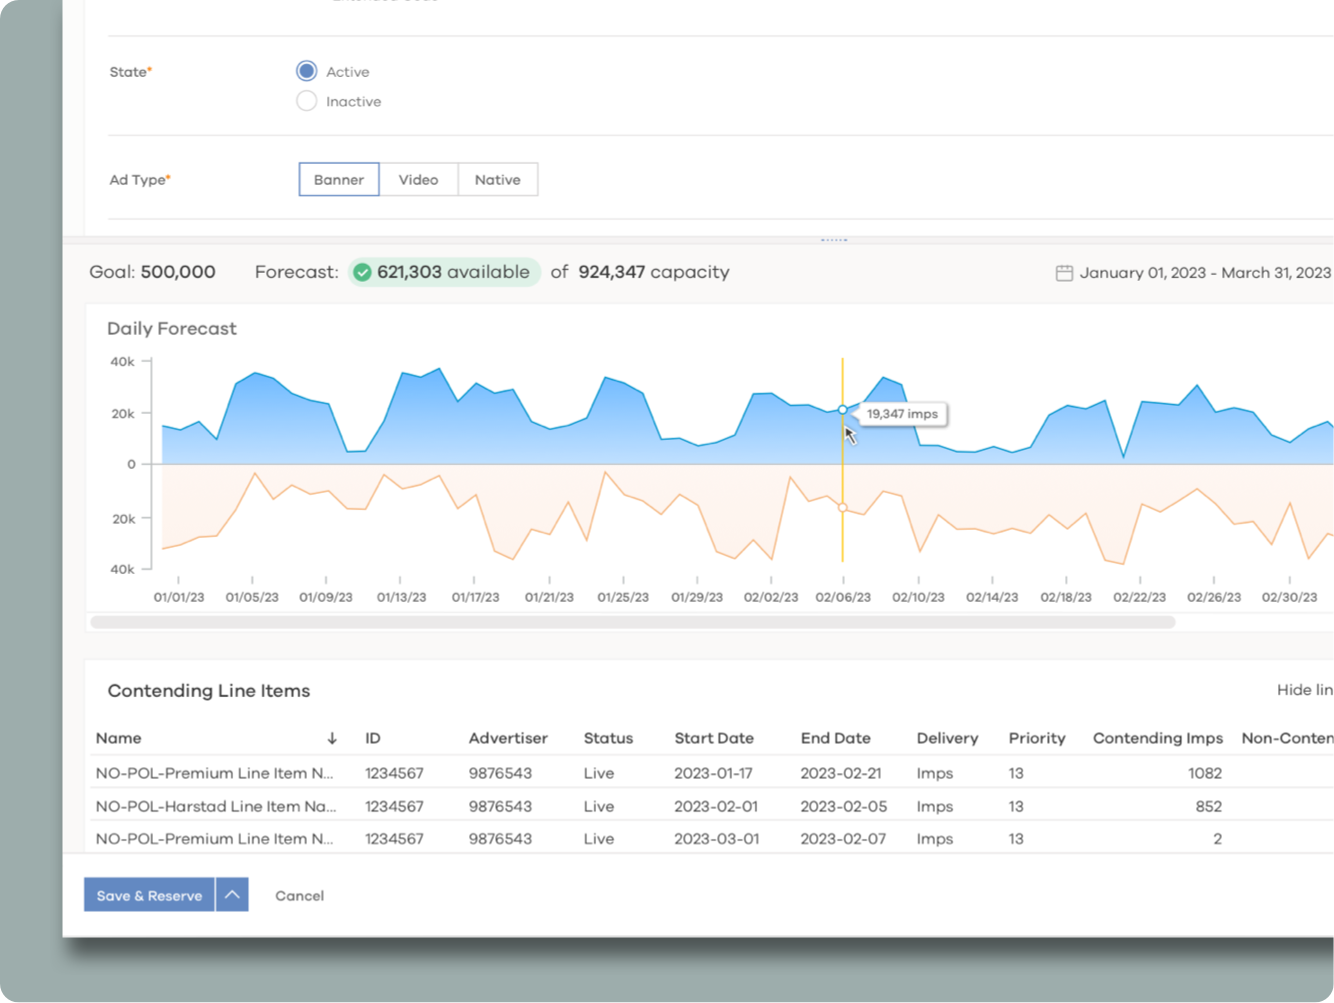Switch to the Video ad type
Viewport: 1334px width, 1003px height.
click(x=418, y=179)
